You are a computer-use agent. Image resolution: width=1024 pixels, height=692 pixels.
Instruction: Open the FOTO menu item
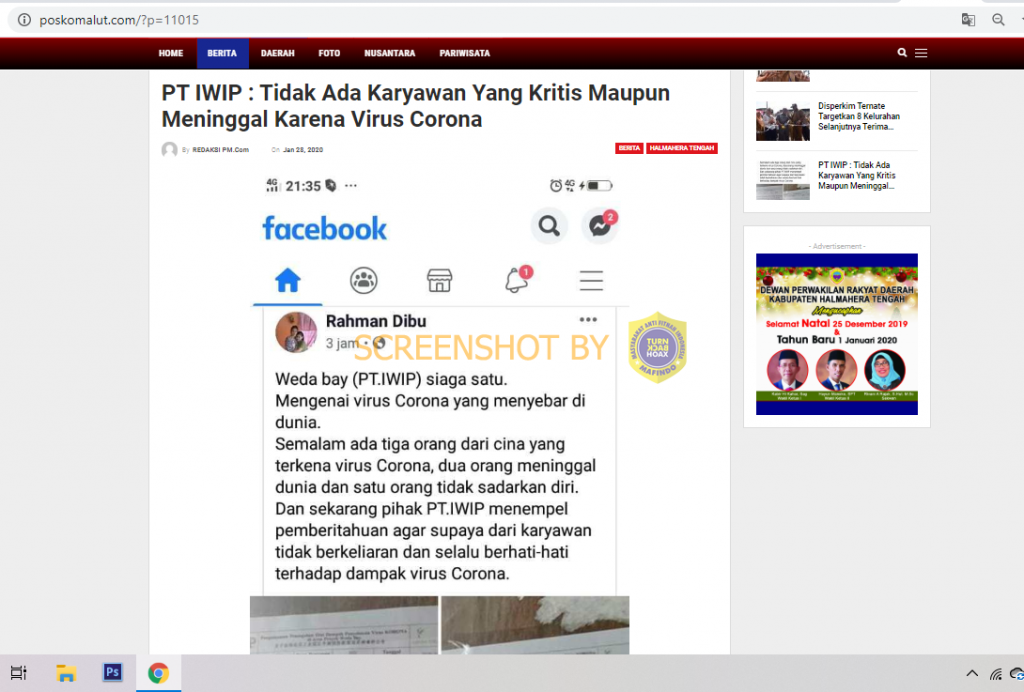pyautogui.click(x=329, y=54)
